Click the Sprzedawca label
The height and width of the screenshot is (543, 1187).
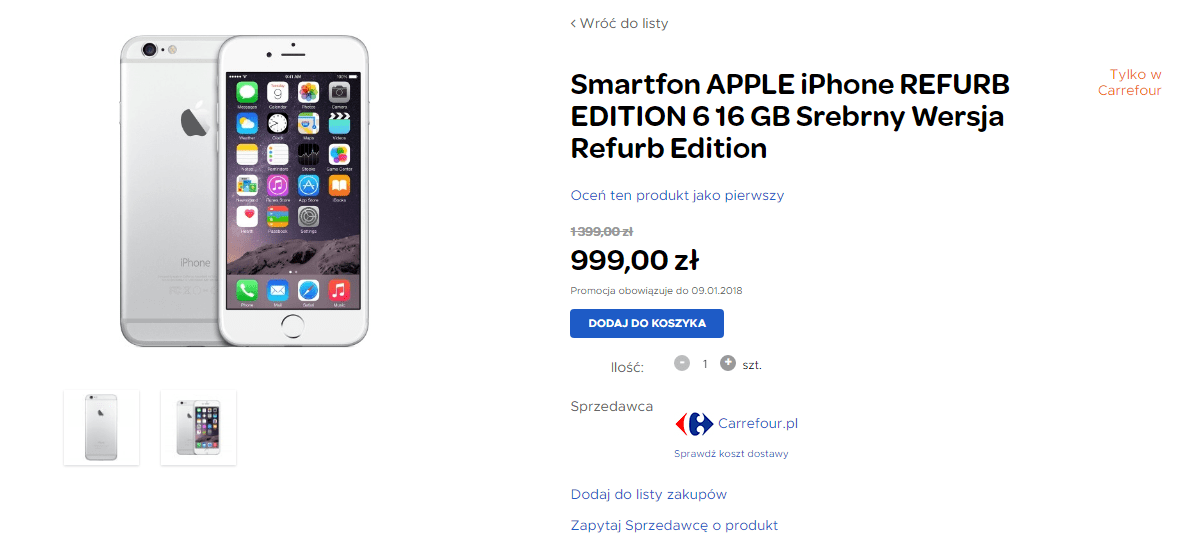click(612, 407)
